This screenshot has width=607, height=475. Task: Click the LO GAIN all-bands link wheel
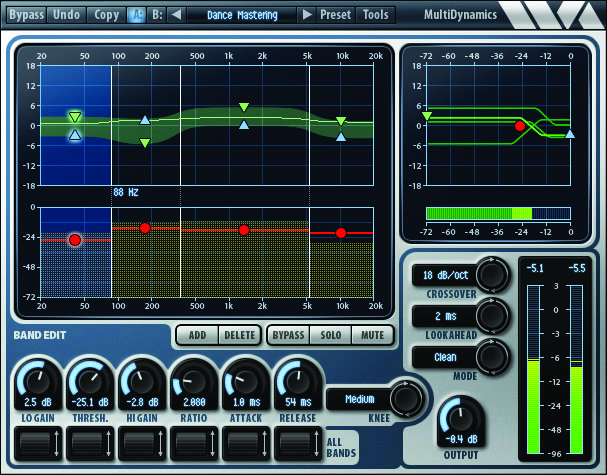38,444
